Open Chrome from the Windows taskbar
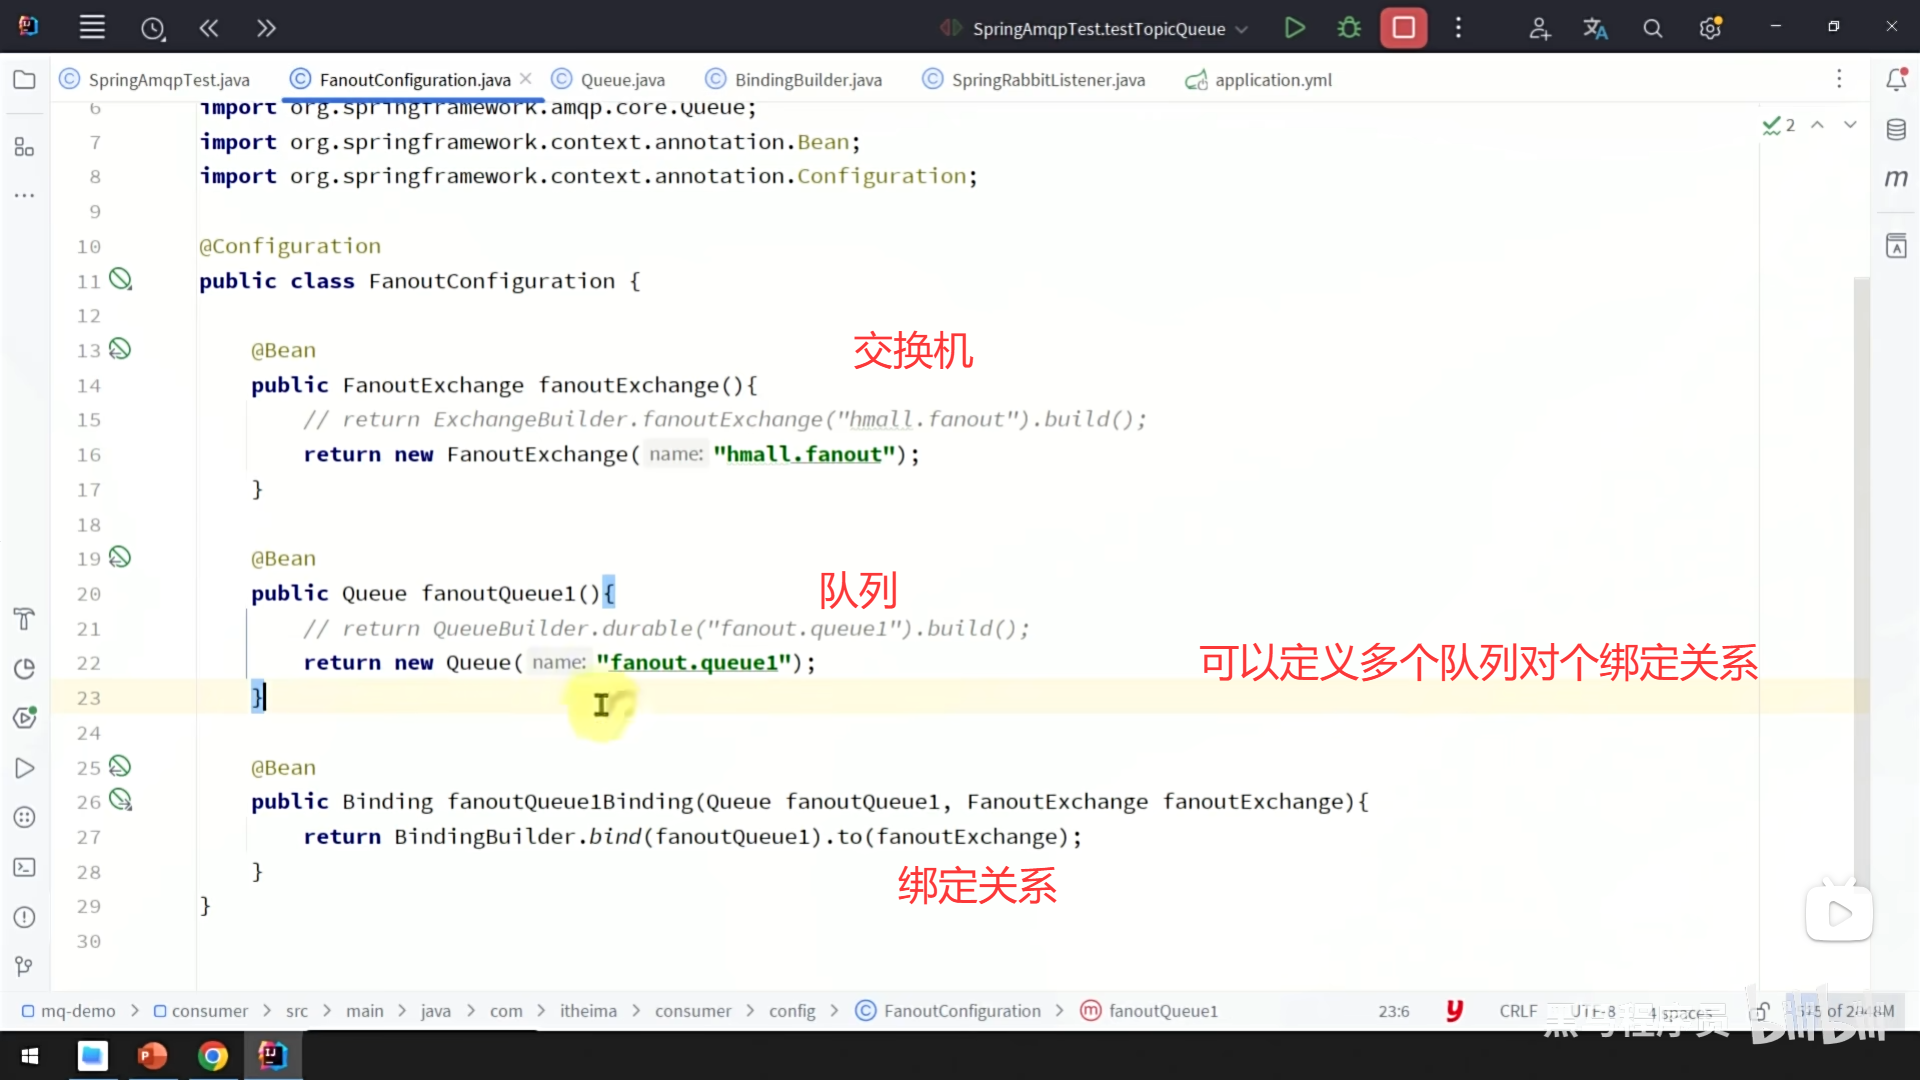1920x1080 pixels. coord(212,1055)
